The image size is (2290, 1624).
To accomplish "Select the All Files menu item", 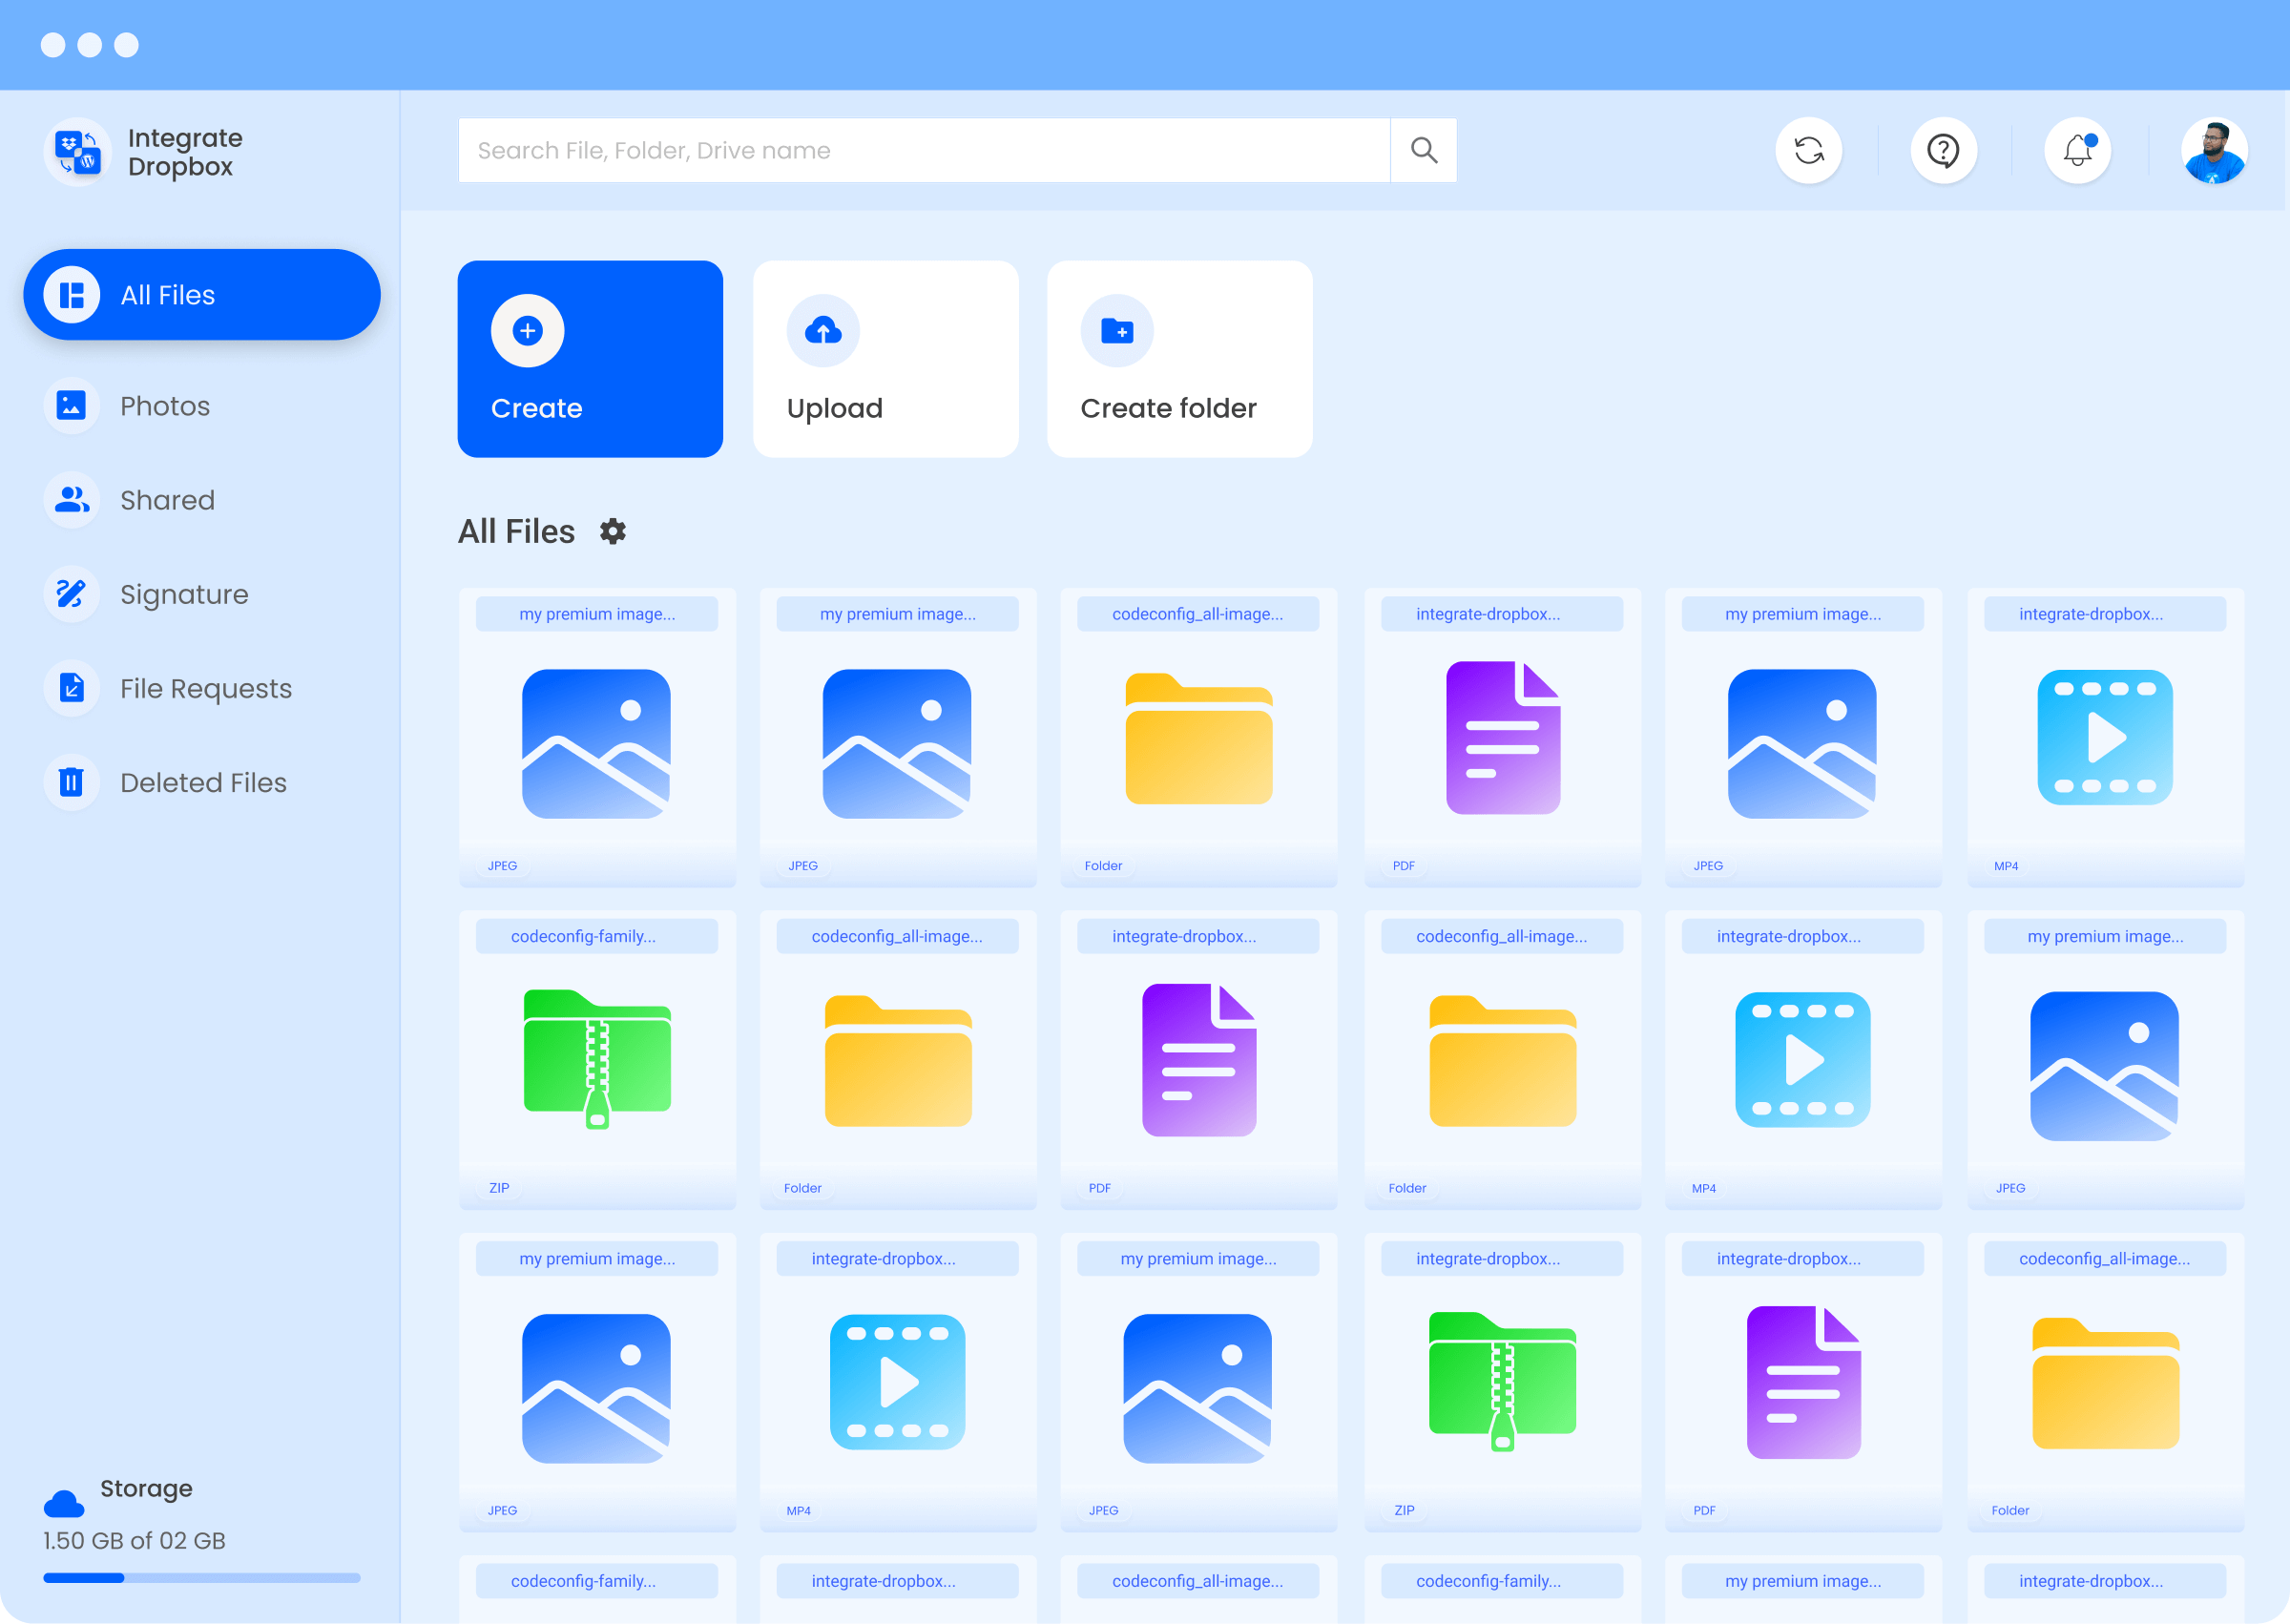I will [200, 295].
